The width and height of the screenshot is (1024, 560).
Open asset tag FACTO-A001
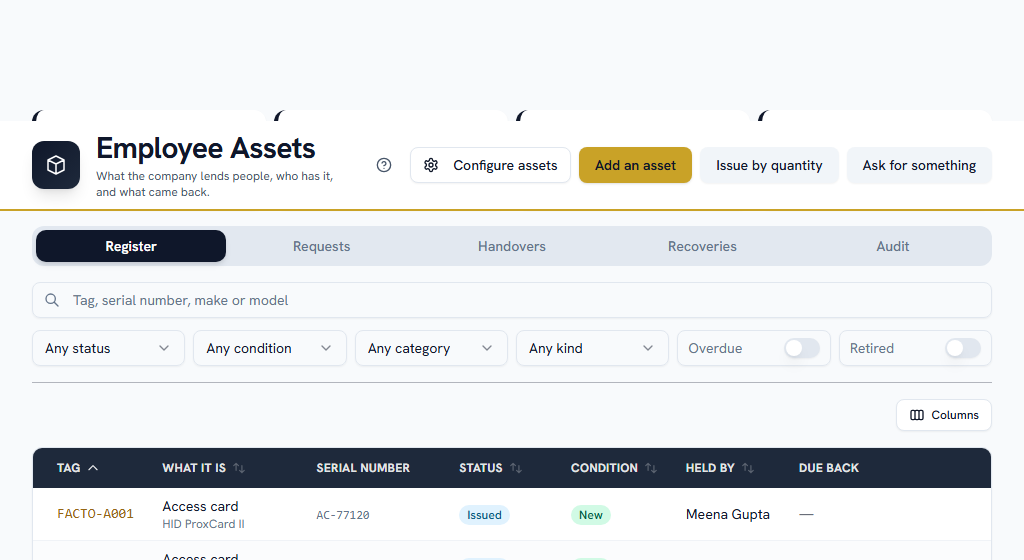pos(95,514)
